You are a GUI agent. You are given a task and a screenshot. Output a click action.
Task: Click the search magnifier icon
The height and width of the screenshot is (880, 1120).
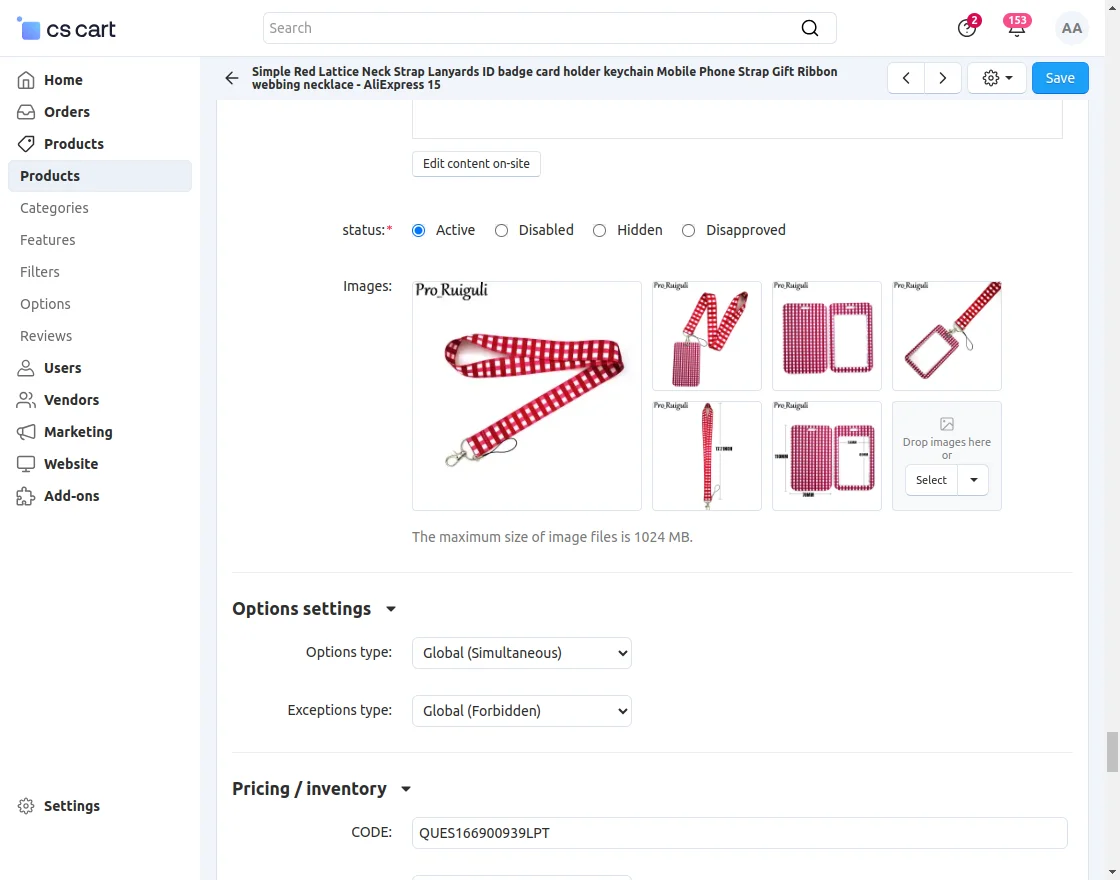[810, 28]
